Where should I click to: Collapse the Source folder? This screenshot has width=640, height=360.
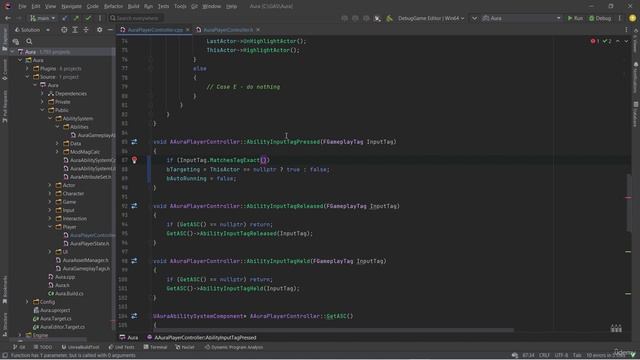(x=28, y=77)
